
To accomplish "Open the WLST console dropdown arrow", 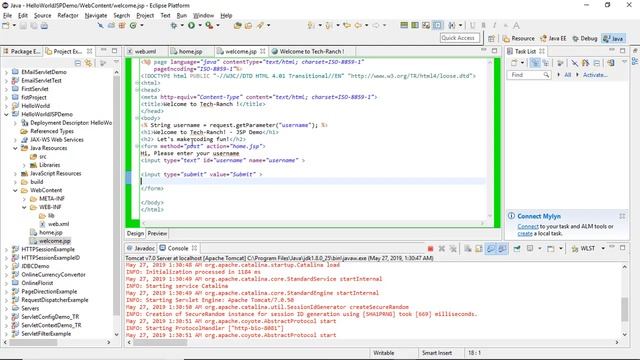I will pyautogui.click(x=602, y=248).
